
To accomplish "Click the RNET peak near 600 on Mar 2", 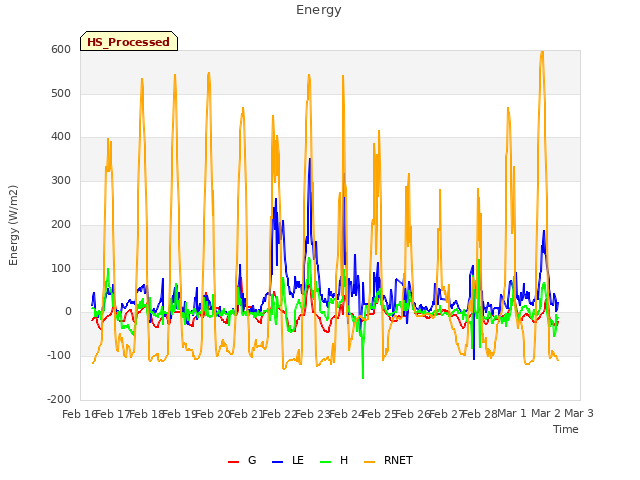I will coord(542,52).
